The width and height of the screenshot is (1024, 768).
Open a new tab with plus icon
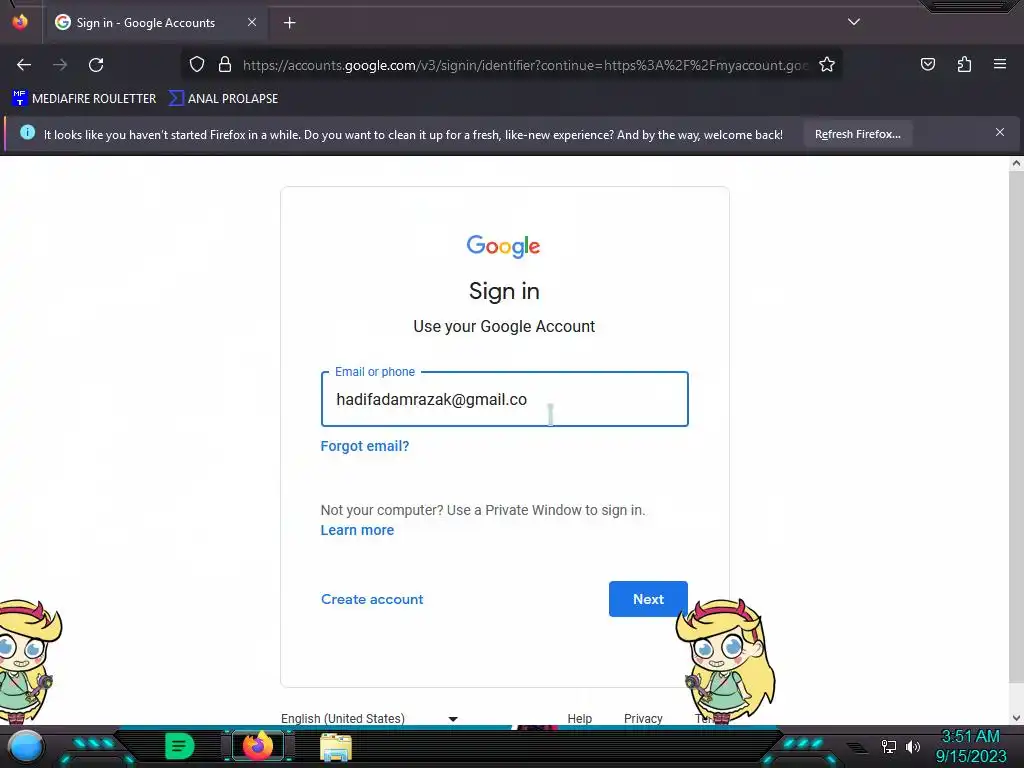(289, 23)
